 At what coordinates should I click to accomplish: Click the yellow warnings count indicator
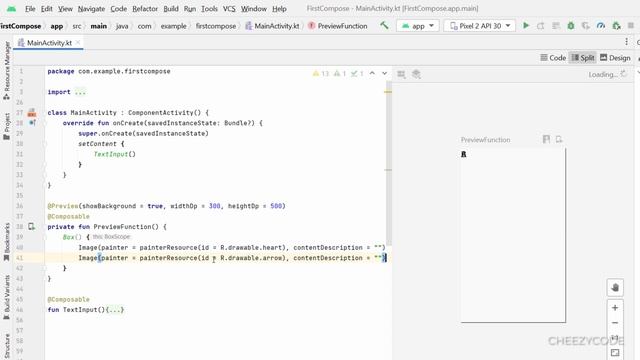(320, 73)
